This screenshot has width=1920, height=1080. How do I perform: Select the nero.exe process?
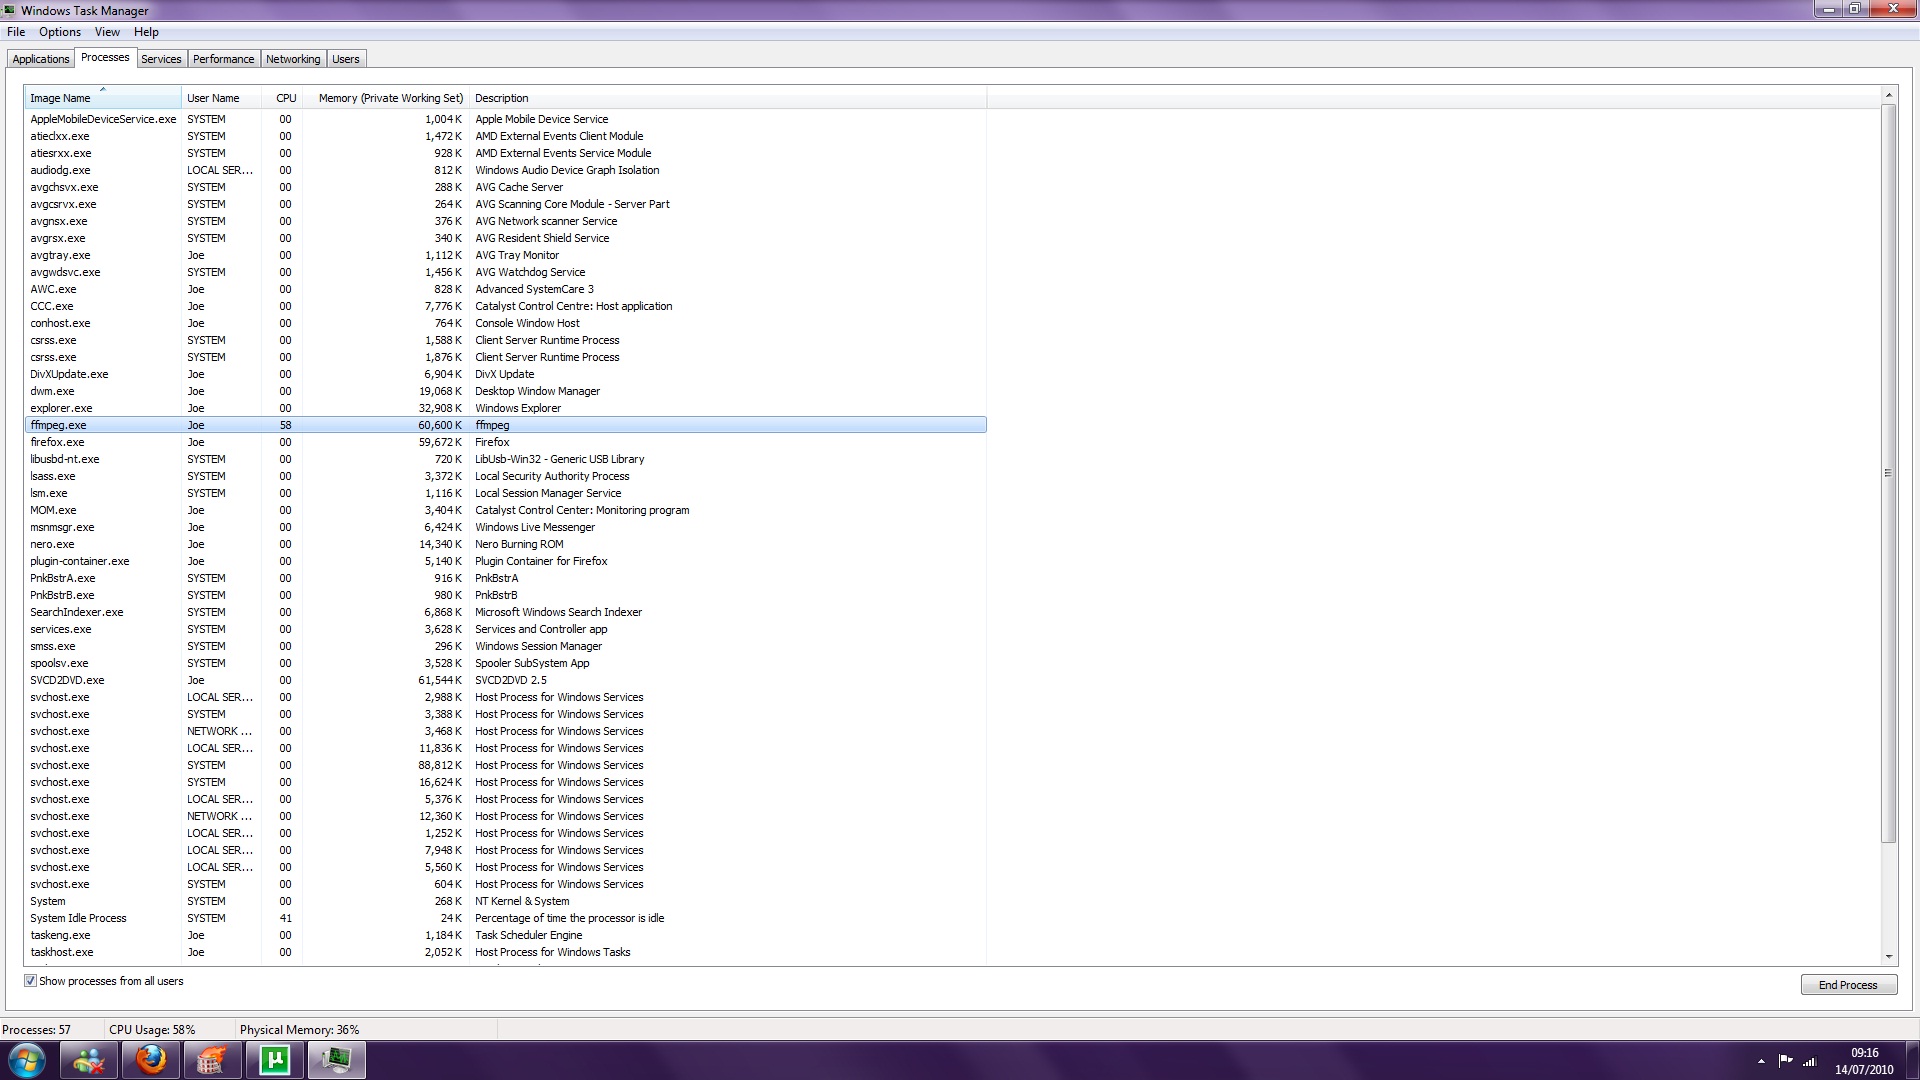[505, 544]
